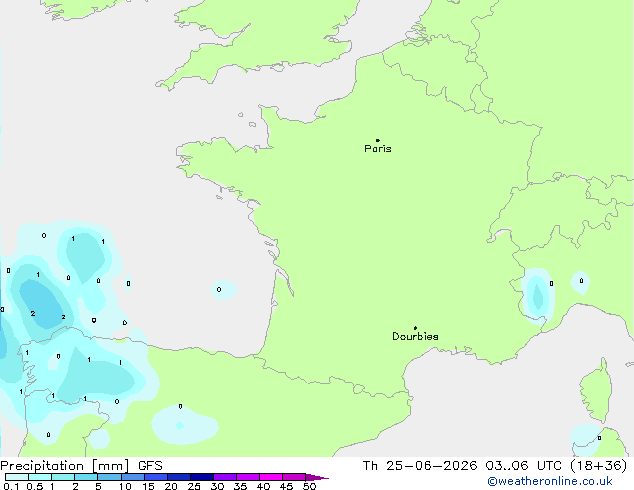634x490 pixels.
Task: Click the (18+36) forecast run label
Action: (598, 466)
